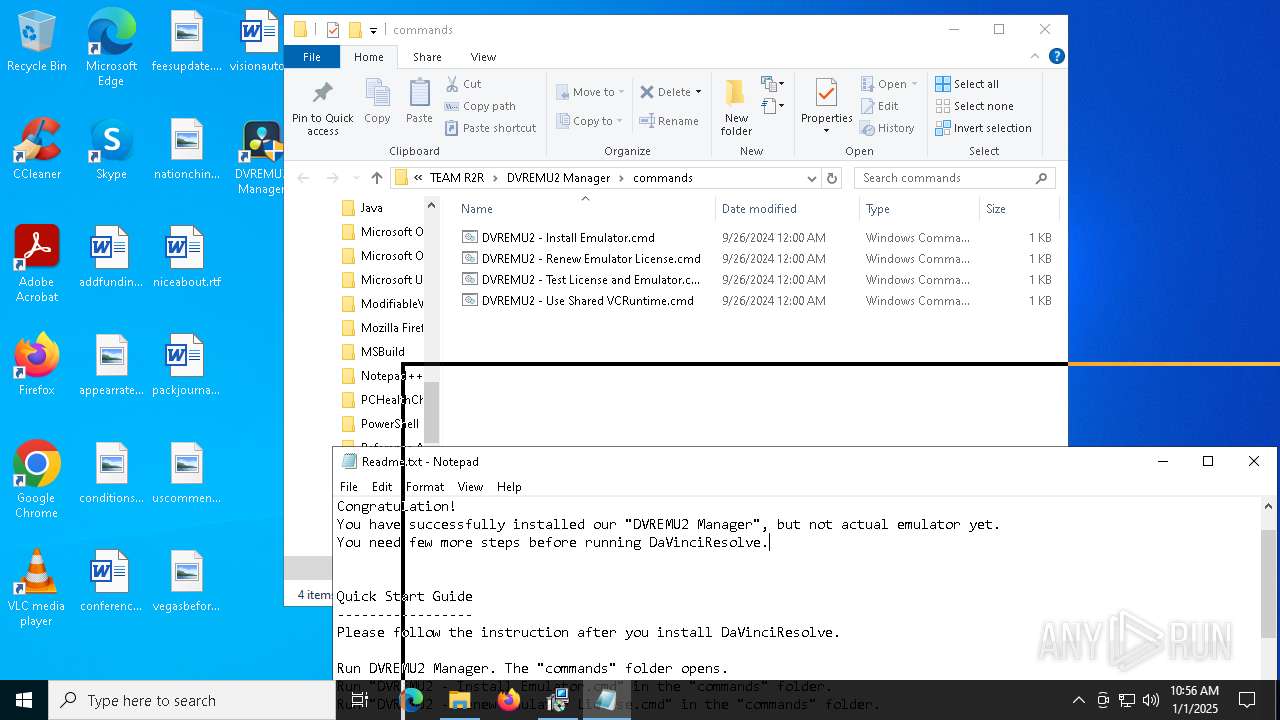Open Recycle Bin desktop icon

[37, 42]
